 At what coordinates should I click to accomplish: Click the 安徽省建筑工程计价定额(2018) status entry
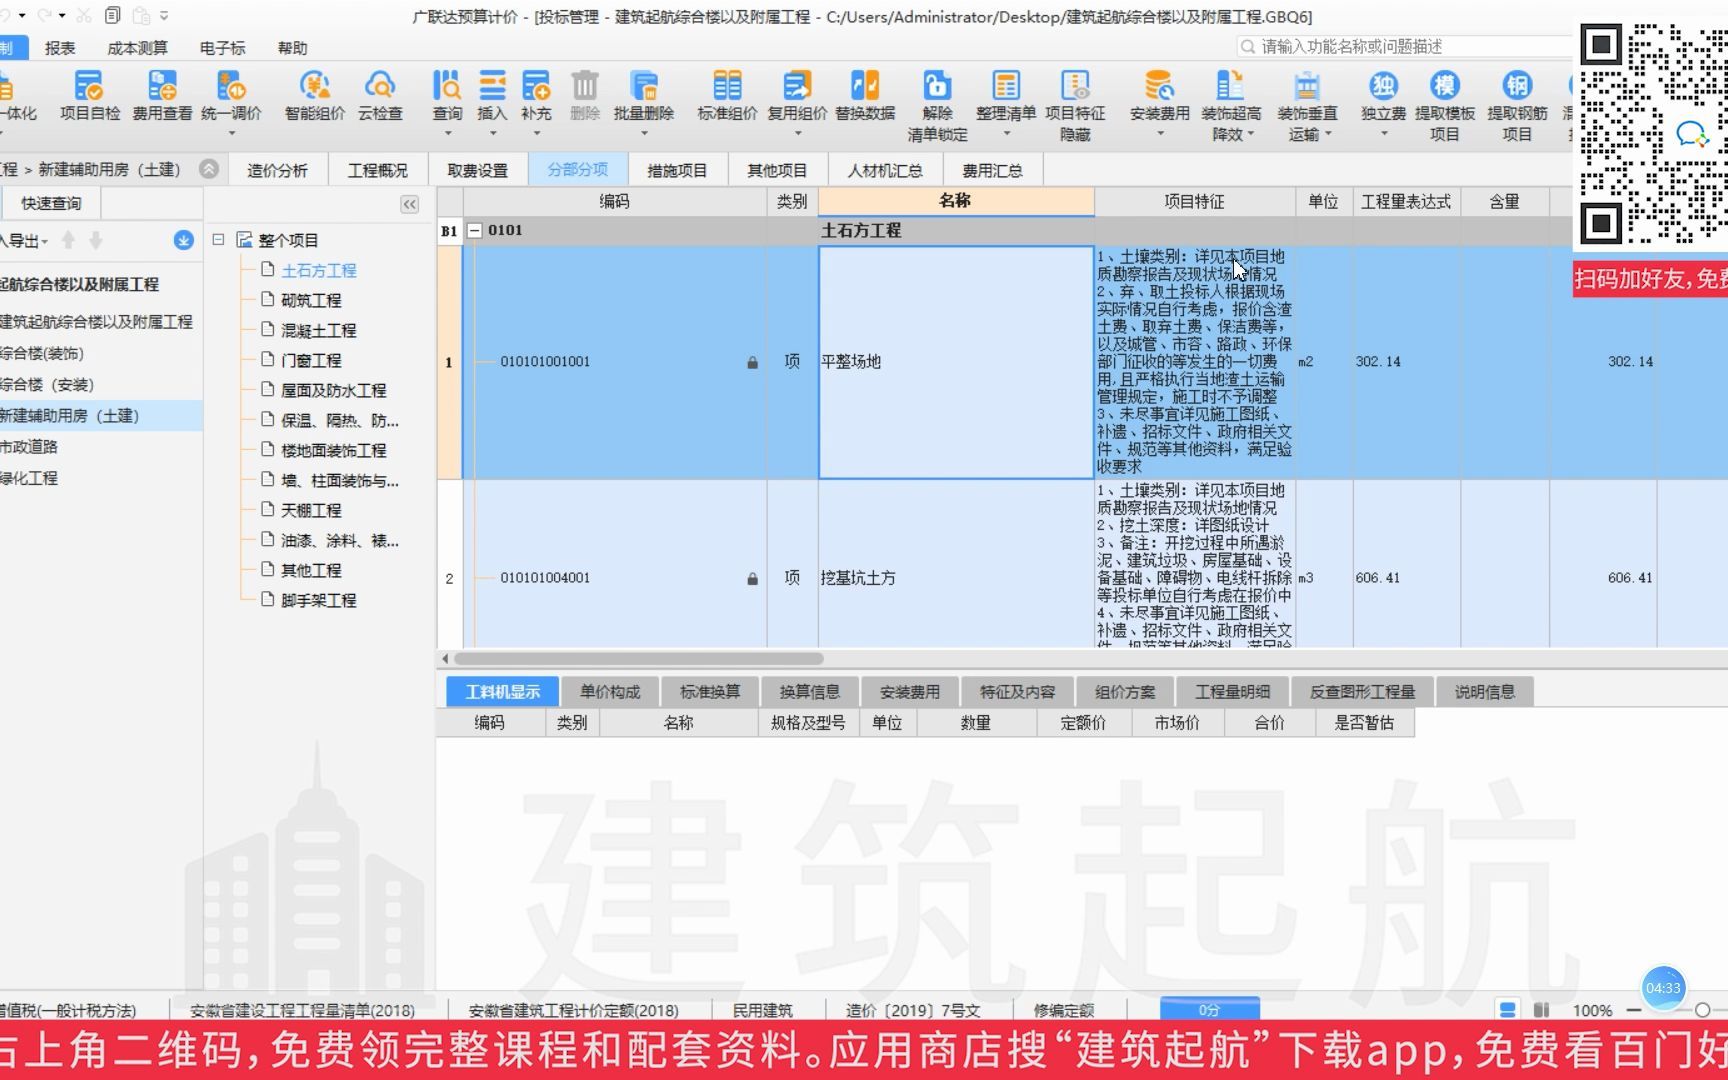[x=574, y=1011]
